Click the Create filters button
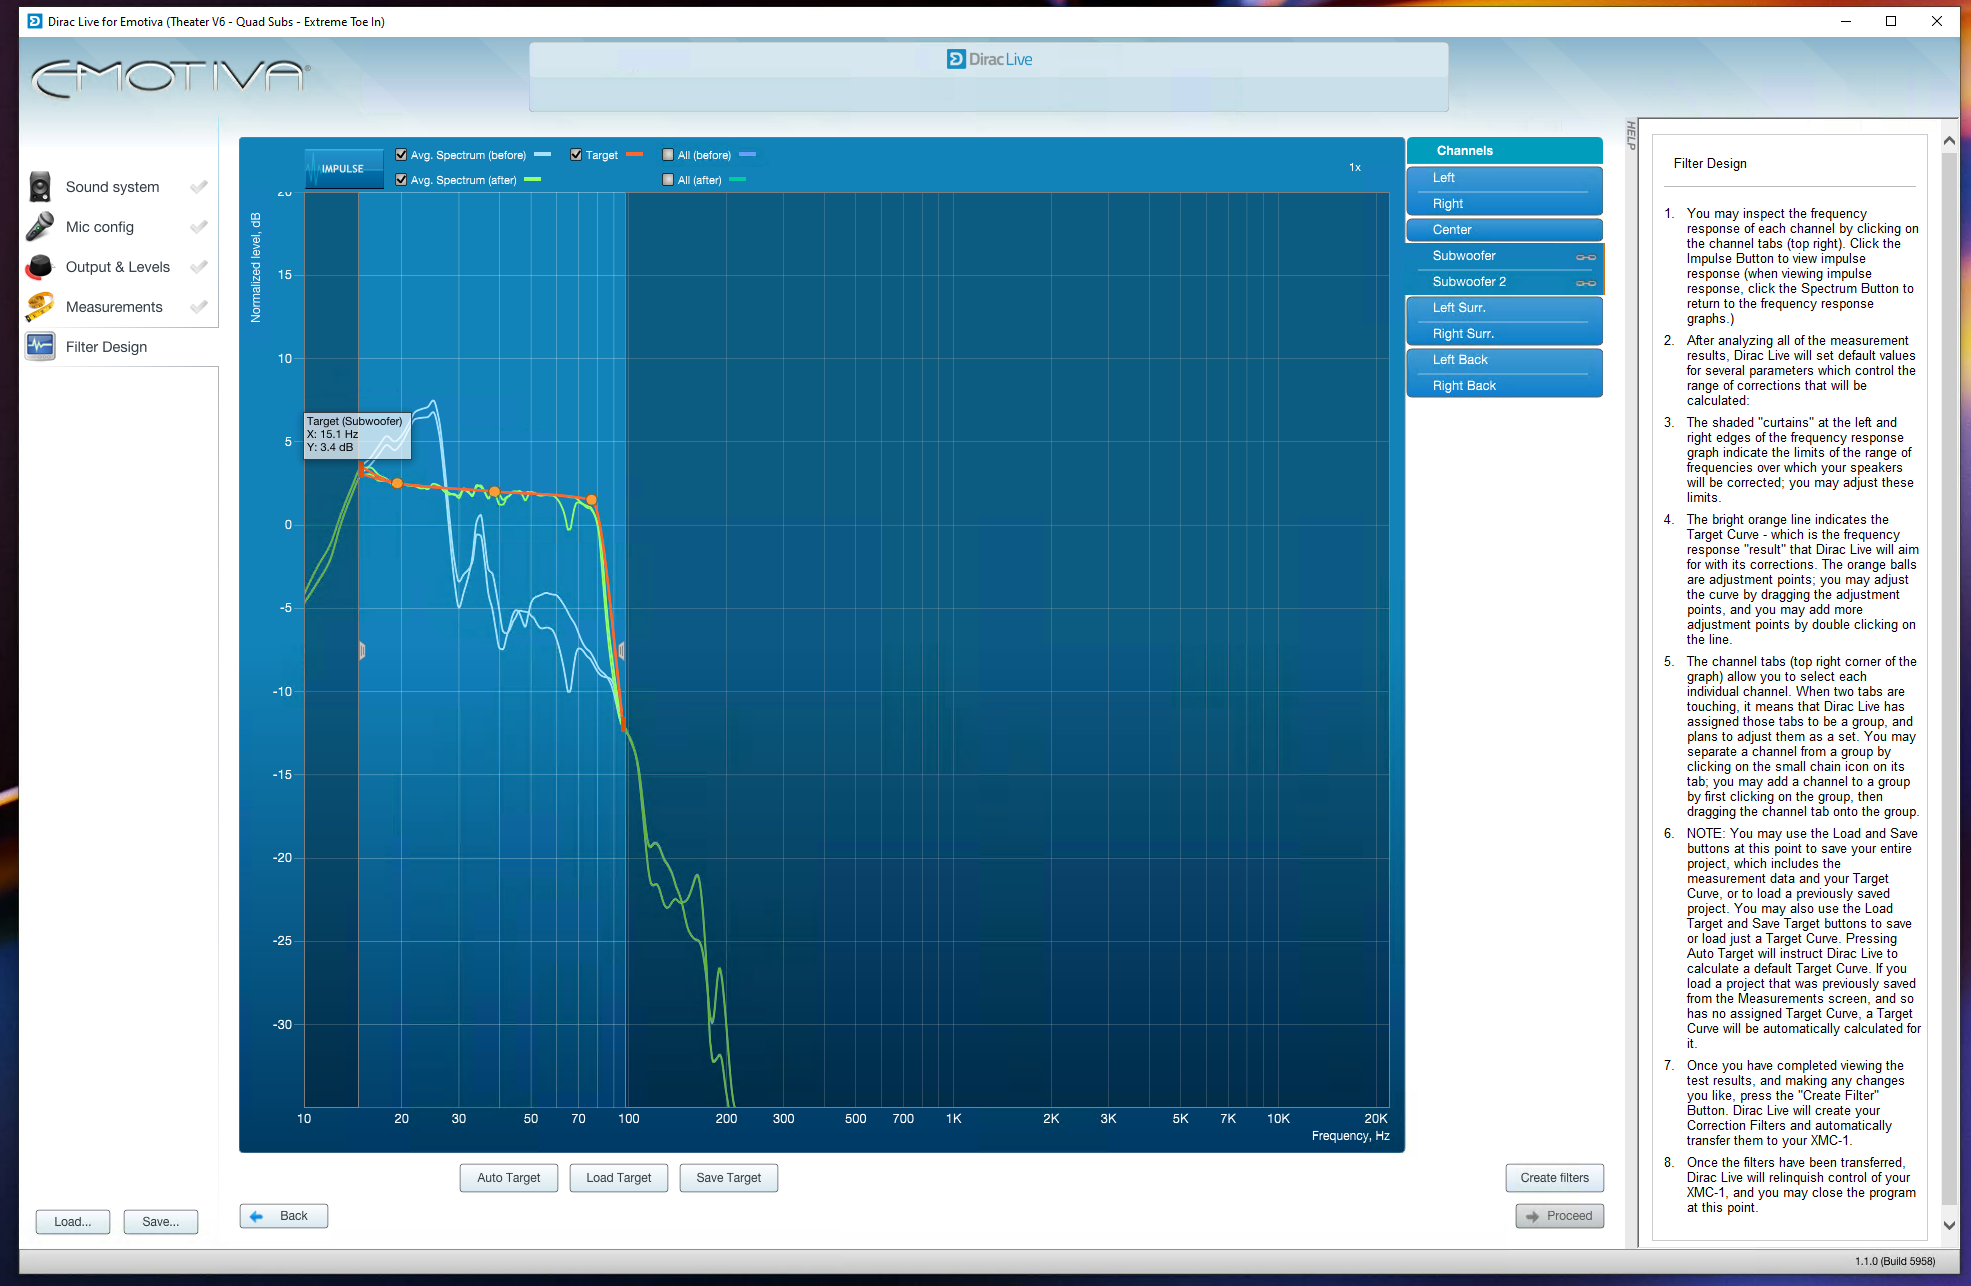 click(1554, 1178)
